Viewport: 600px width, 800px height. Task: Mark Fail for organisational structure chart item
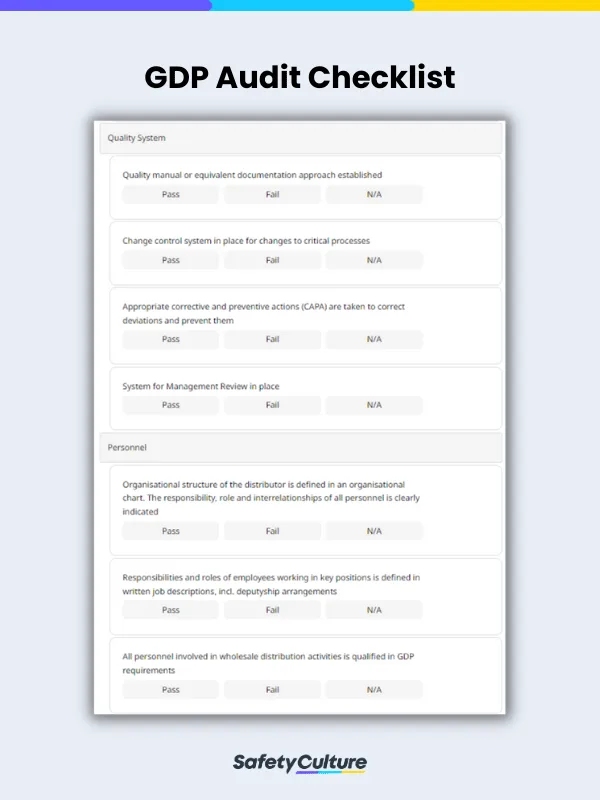click(x=271, y=531)
